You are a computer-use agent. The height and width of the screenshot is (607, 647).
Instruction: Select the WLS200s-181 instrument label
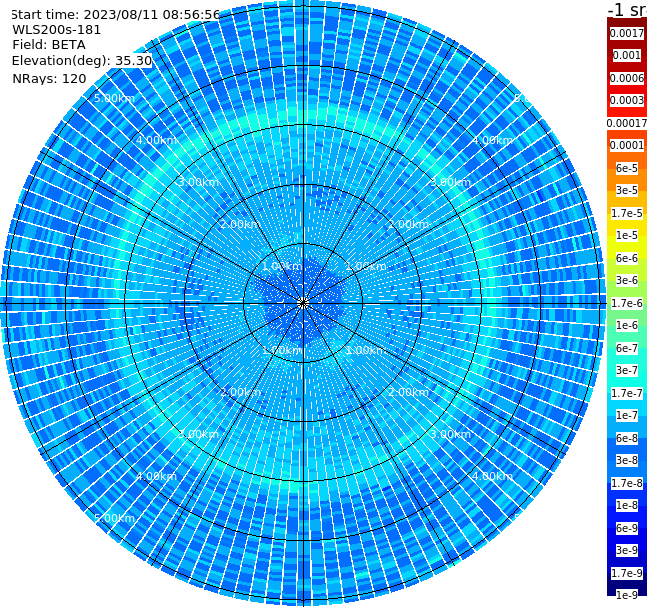57,30
